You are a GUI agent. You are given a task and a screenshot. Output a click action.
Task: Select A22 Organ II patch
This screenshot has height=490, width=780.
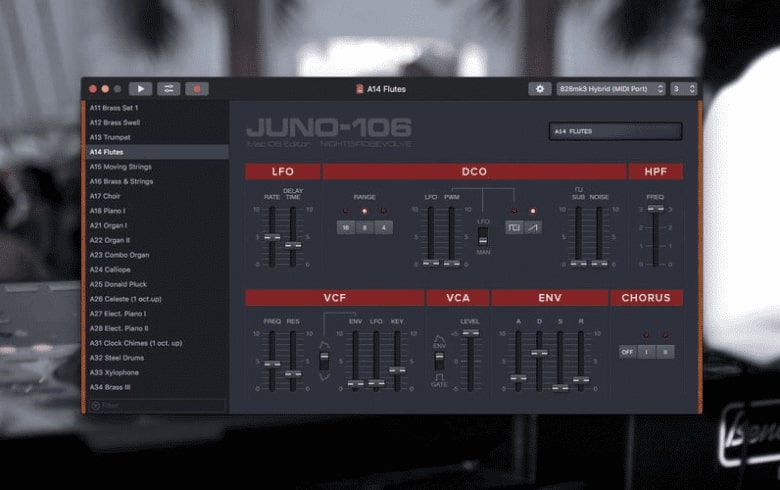(x=157, y=240)
